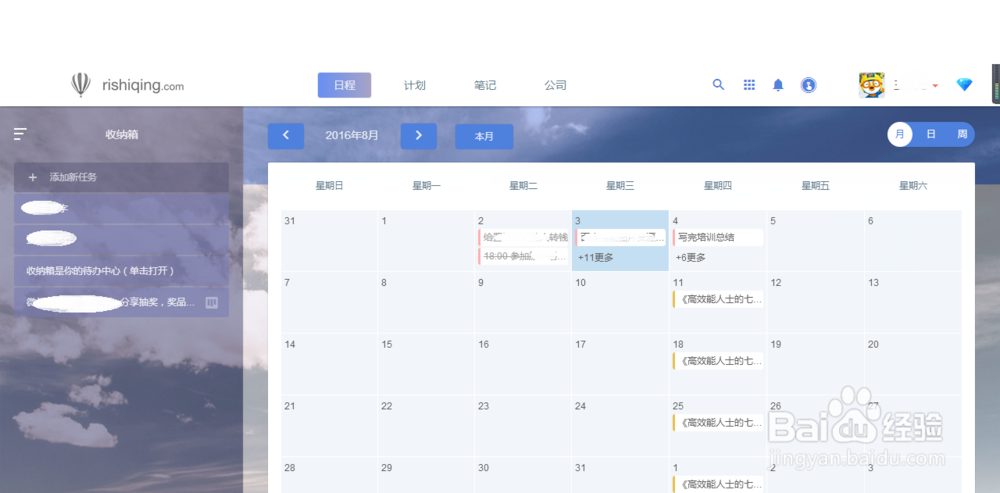This screenshot has width=1000, height=493.
Task: Expand the account dropdown arrow beside the avatar
Action: pos(935,85)
